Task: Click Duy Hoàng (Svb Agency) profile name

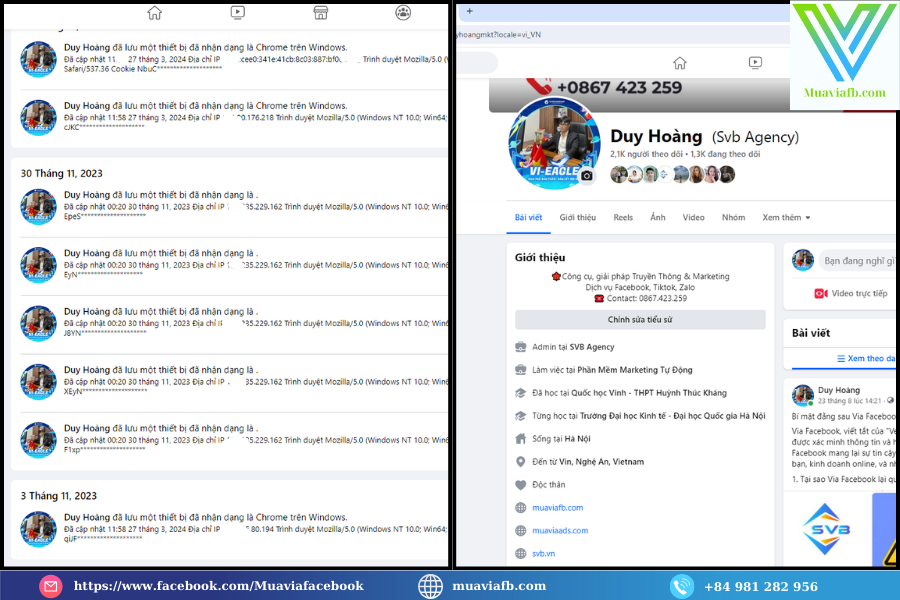Action: [704, 136]
